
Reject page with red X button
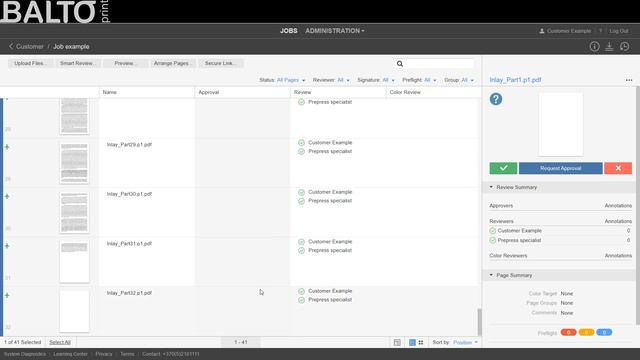(618, 168)
